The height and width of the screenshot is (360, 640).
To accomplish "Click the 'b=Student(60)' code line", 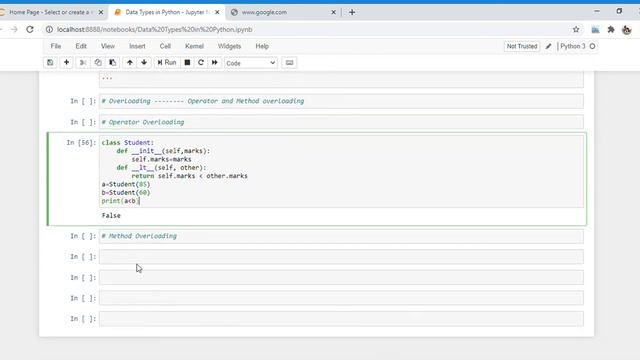I will coord(126,193).
